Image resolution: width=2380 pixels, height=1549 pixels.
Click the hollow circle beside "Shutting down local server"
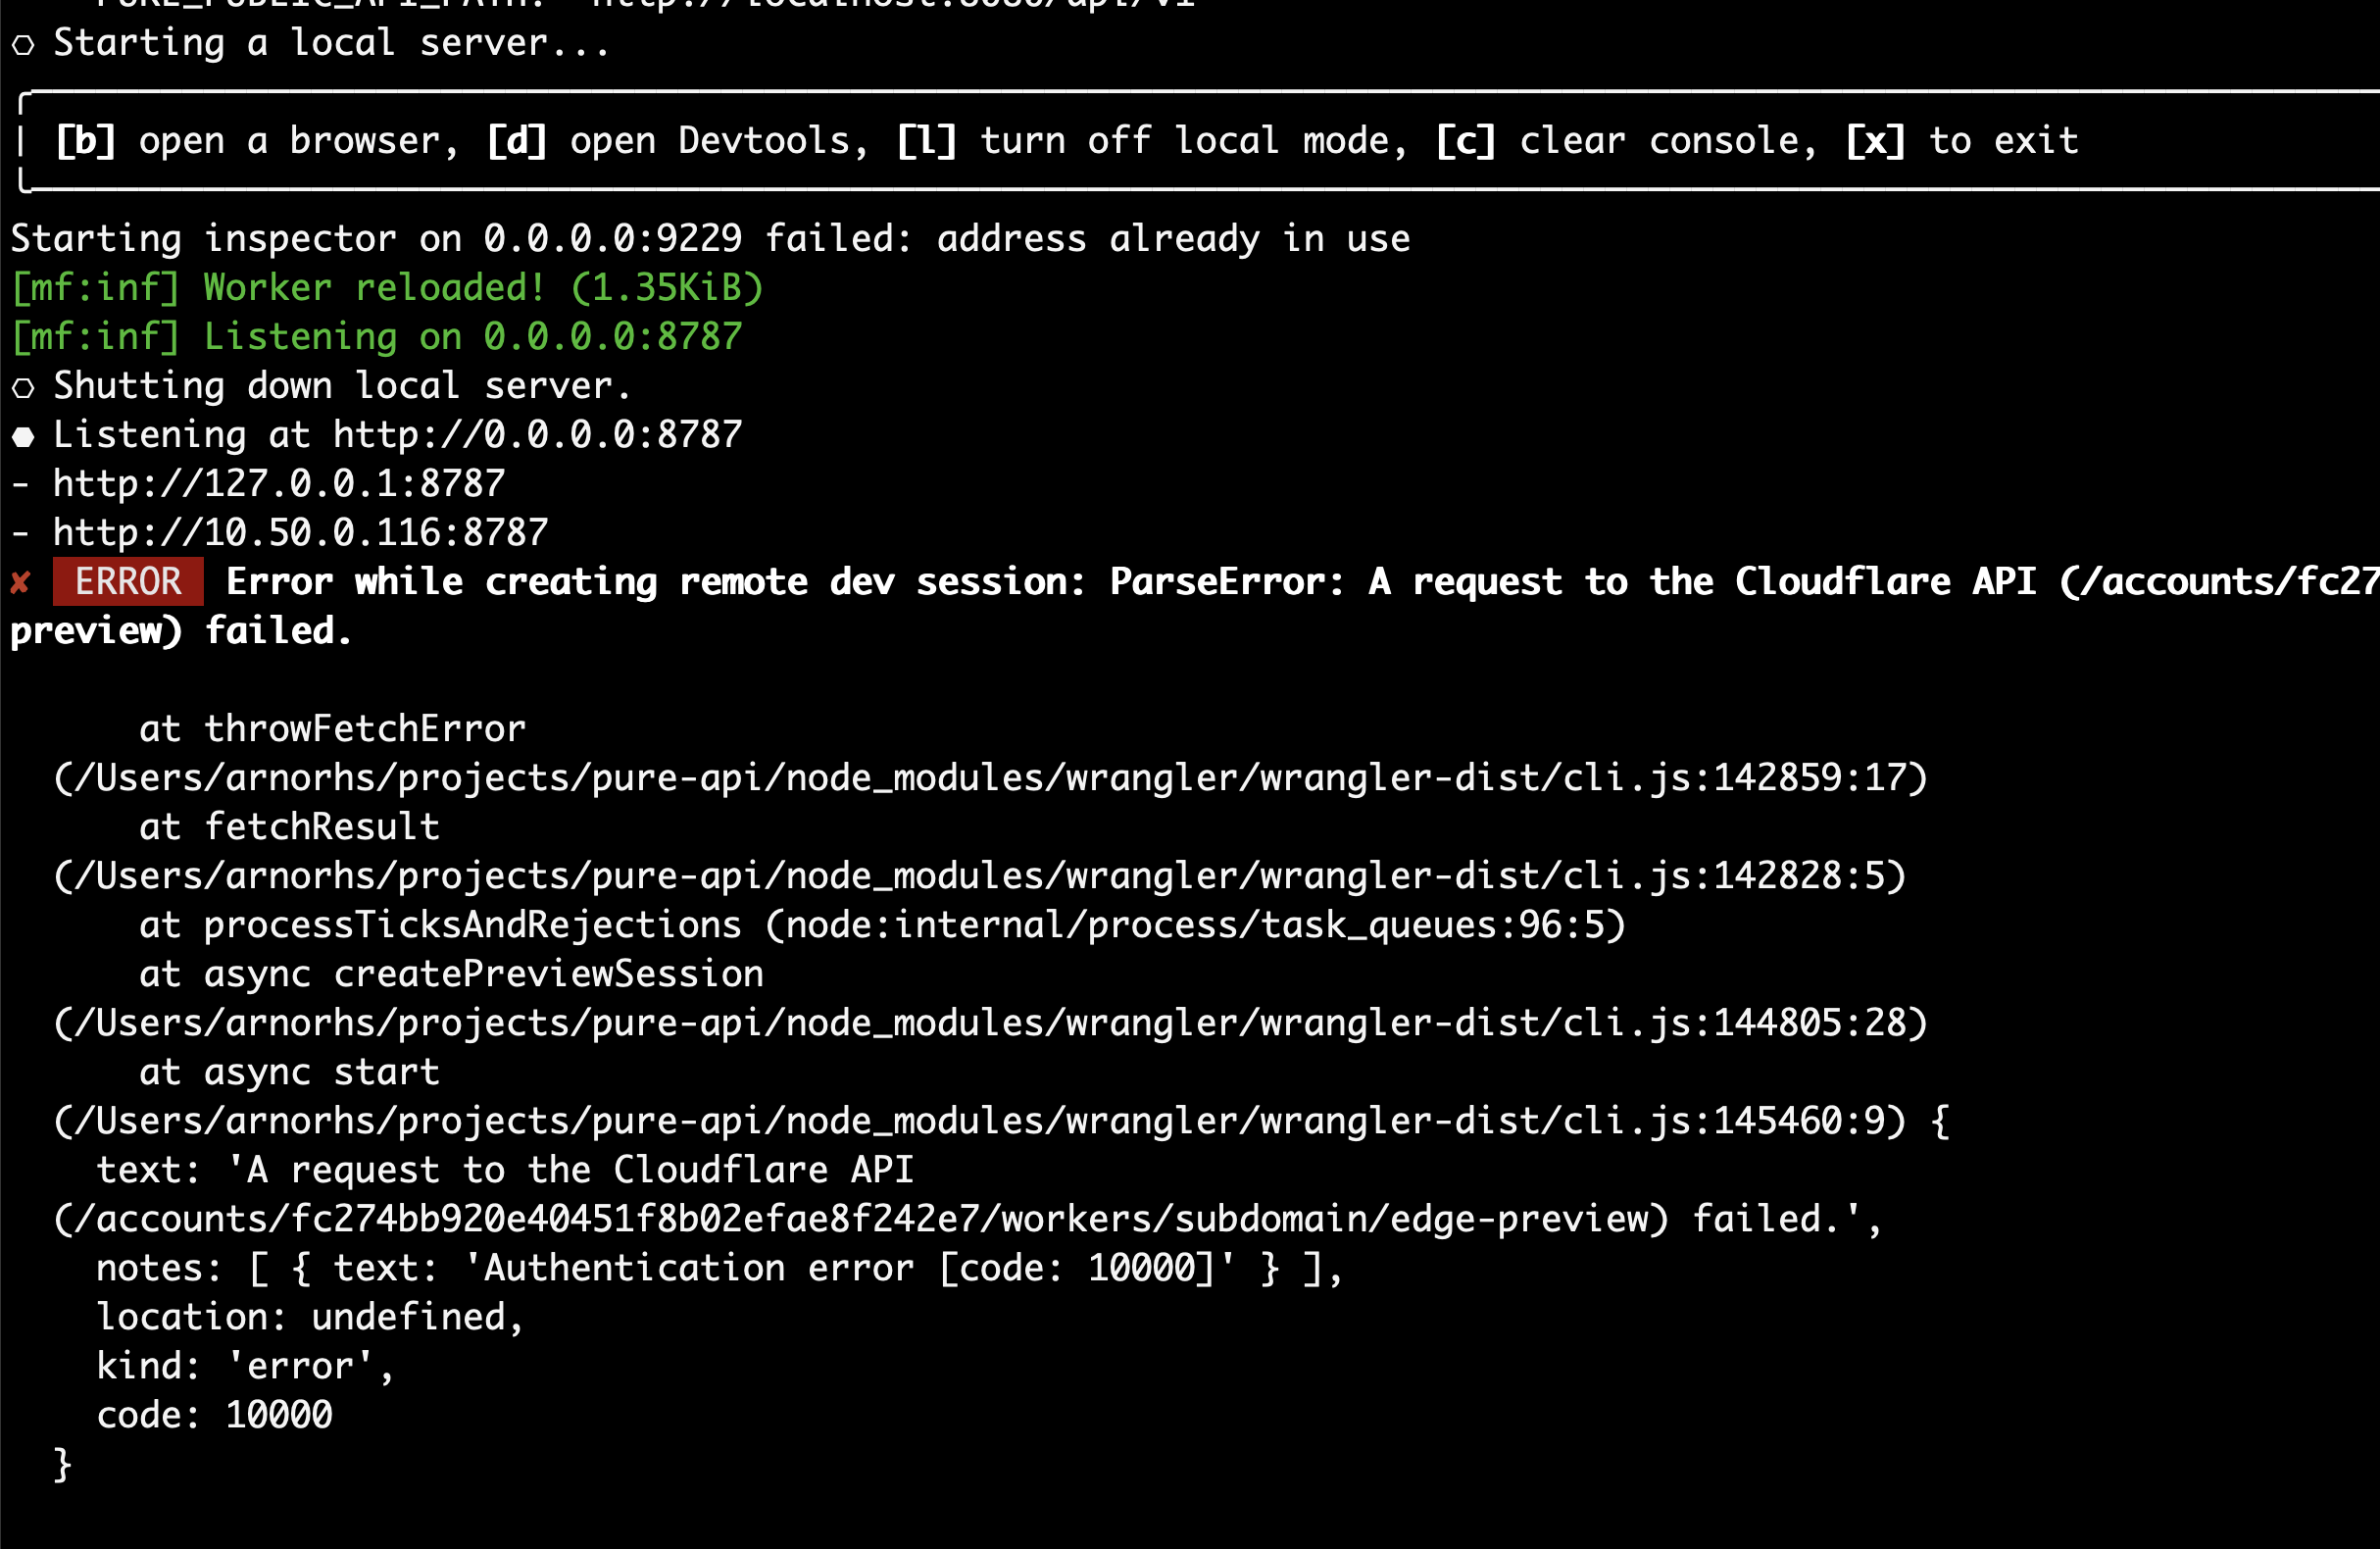coord(23,388)
